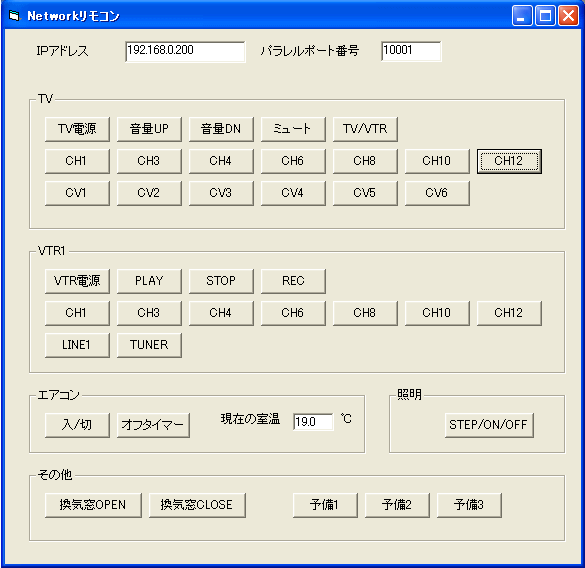This screenshot has width=585, height=568.
Task: Click the Networkリモコン title bar icon
Action: 14,16
